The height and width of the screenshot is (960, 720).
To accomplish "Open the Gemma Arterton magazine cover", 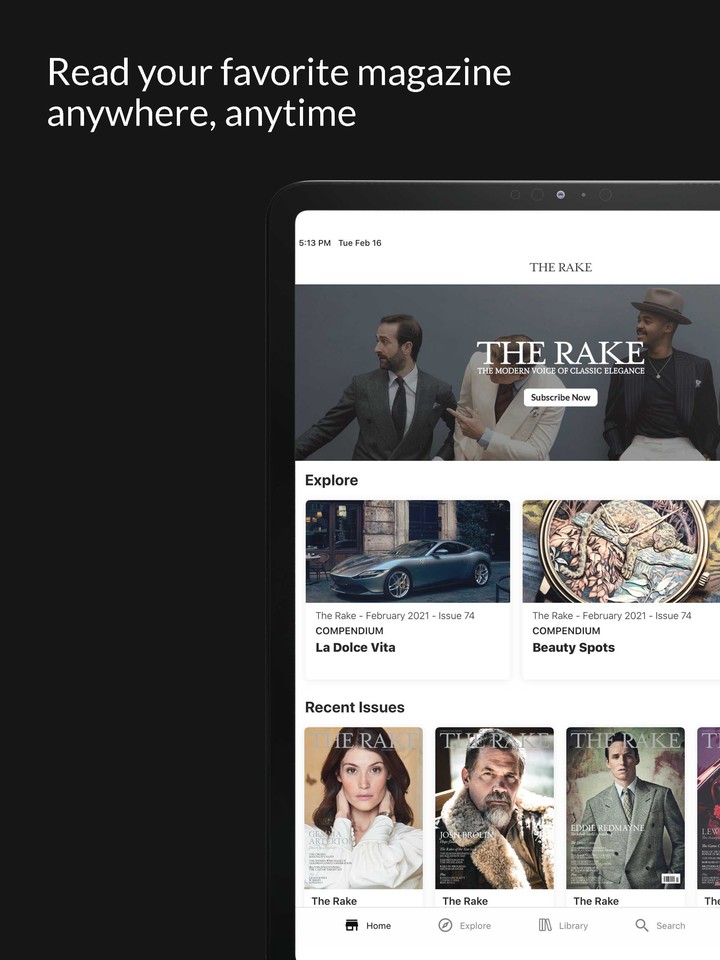I will pos(364,808).
